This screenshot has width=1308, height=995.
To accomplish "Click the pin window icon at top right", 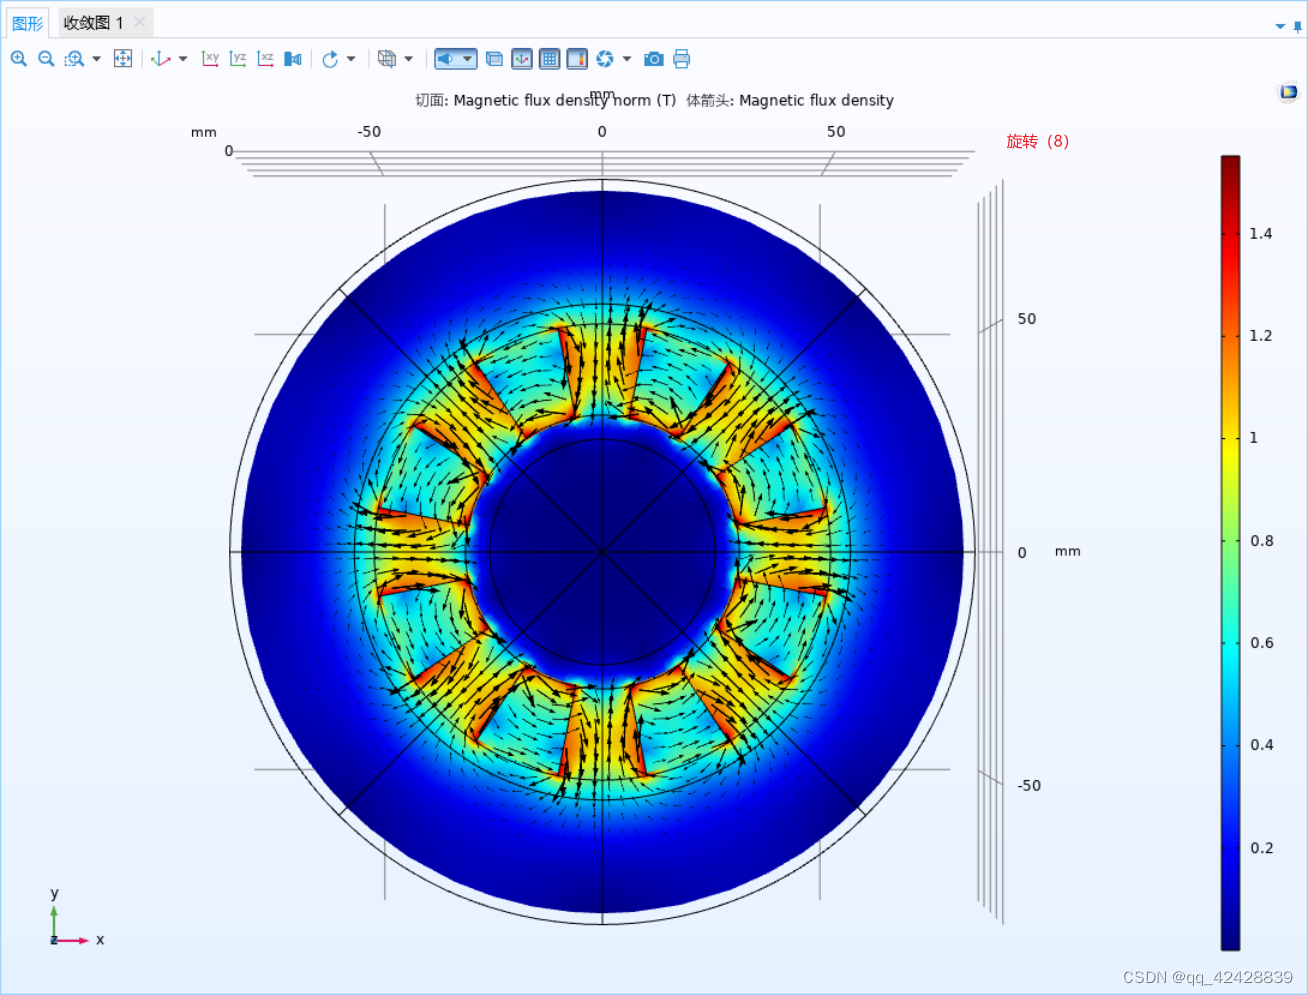I will pyautogui.click(x=1298, y=27).
